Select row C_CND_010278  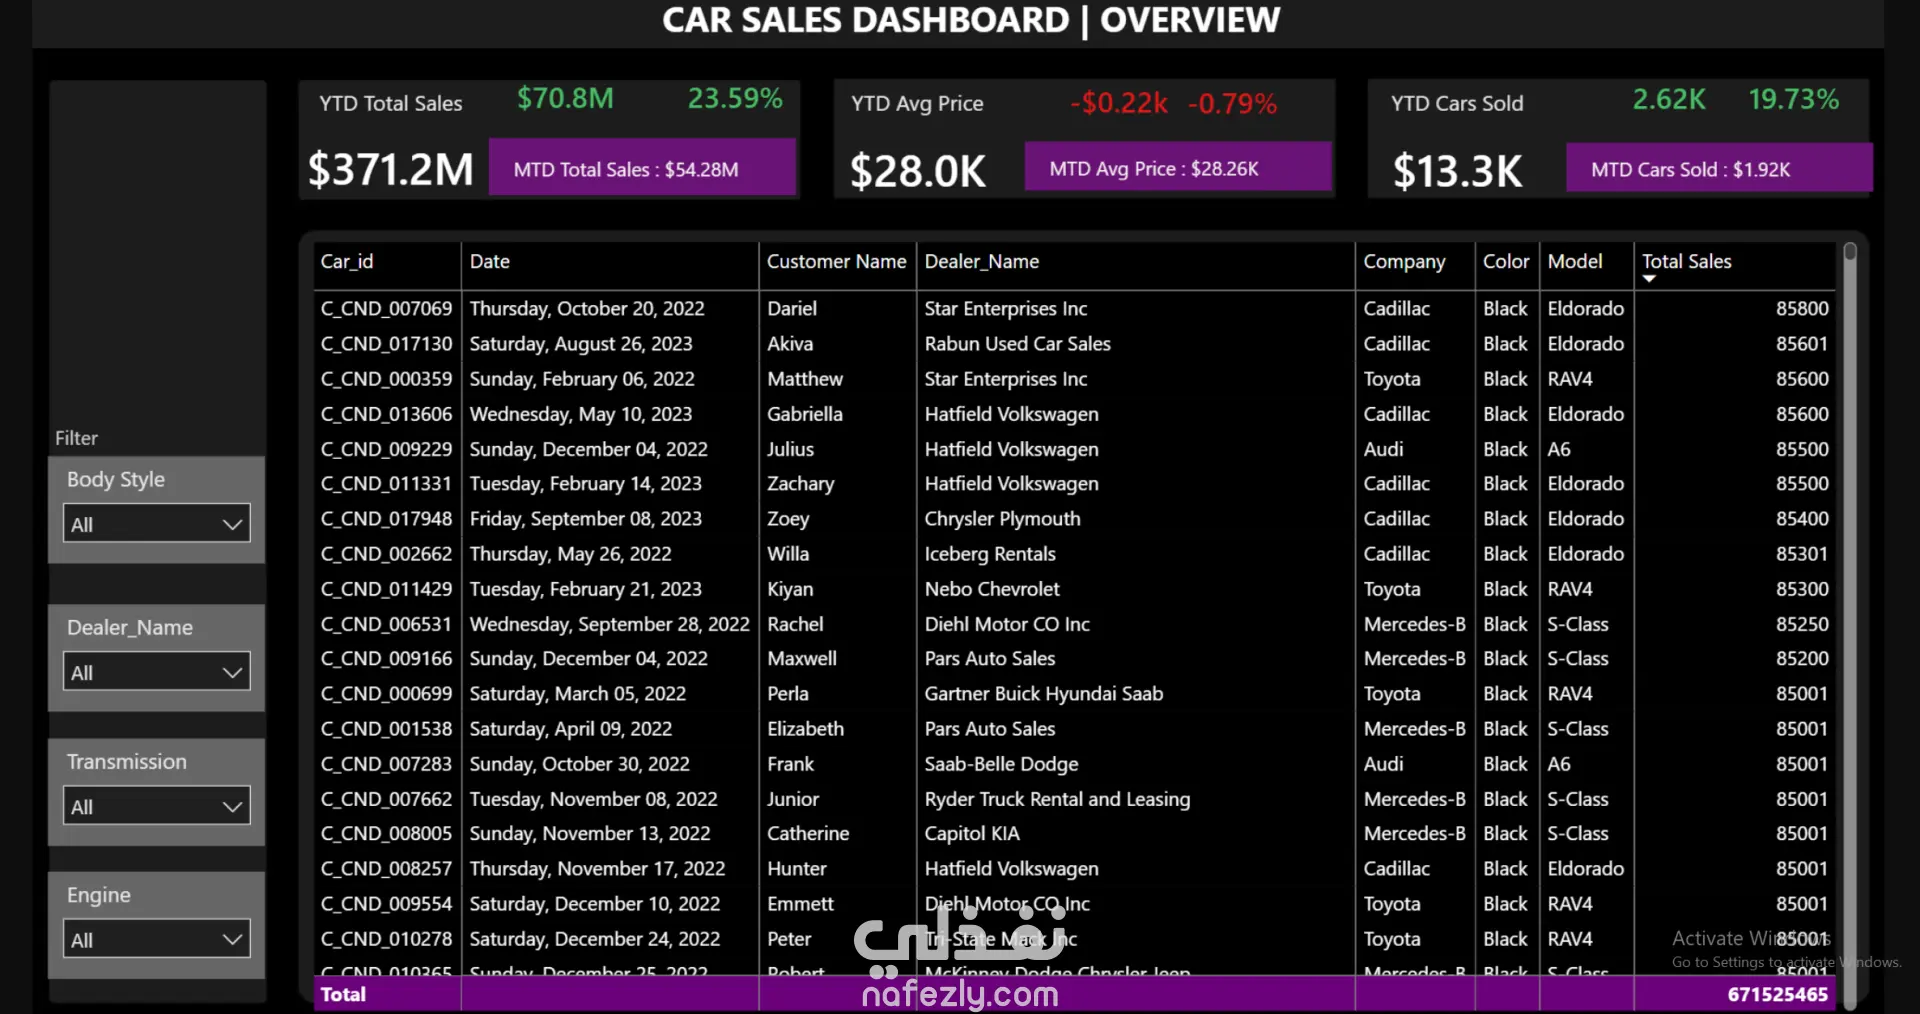[x=1074, y=939]
